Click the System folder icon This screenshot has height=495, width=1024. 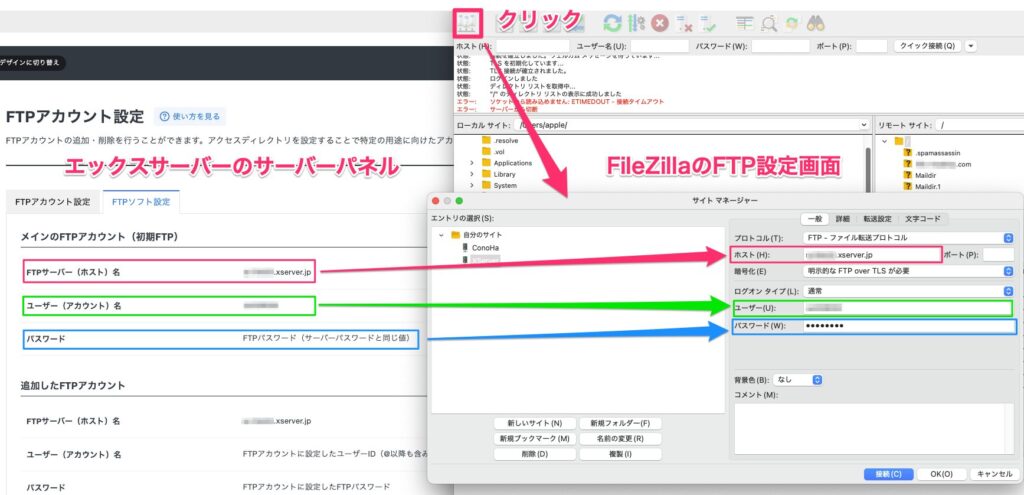pos(486,185)
